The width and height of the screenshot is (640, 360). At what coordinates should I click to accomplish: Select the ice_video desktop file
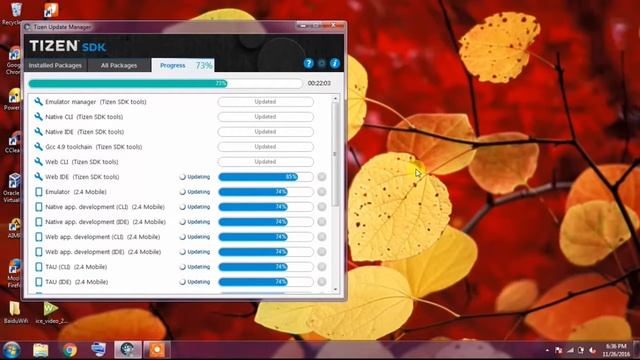[51, 313]
